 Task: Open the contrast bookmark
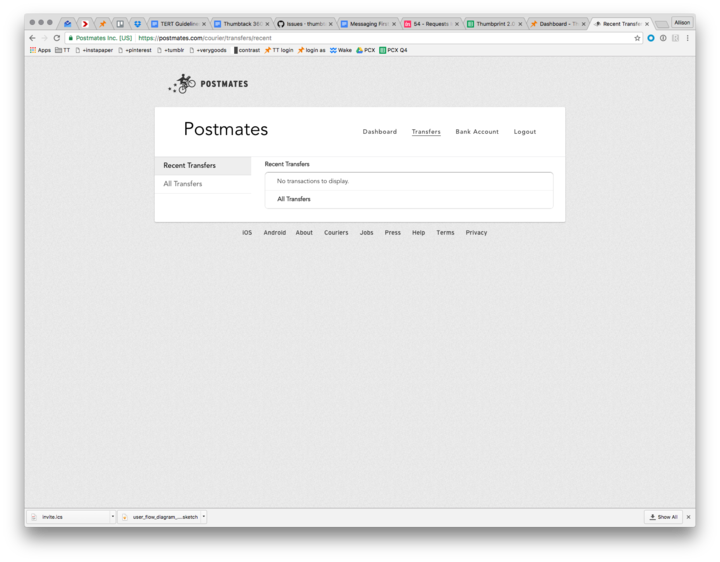coord(247,50)
